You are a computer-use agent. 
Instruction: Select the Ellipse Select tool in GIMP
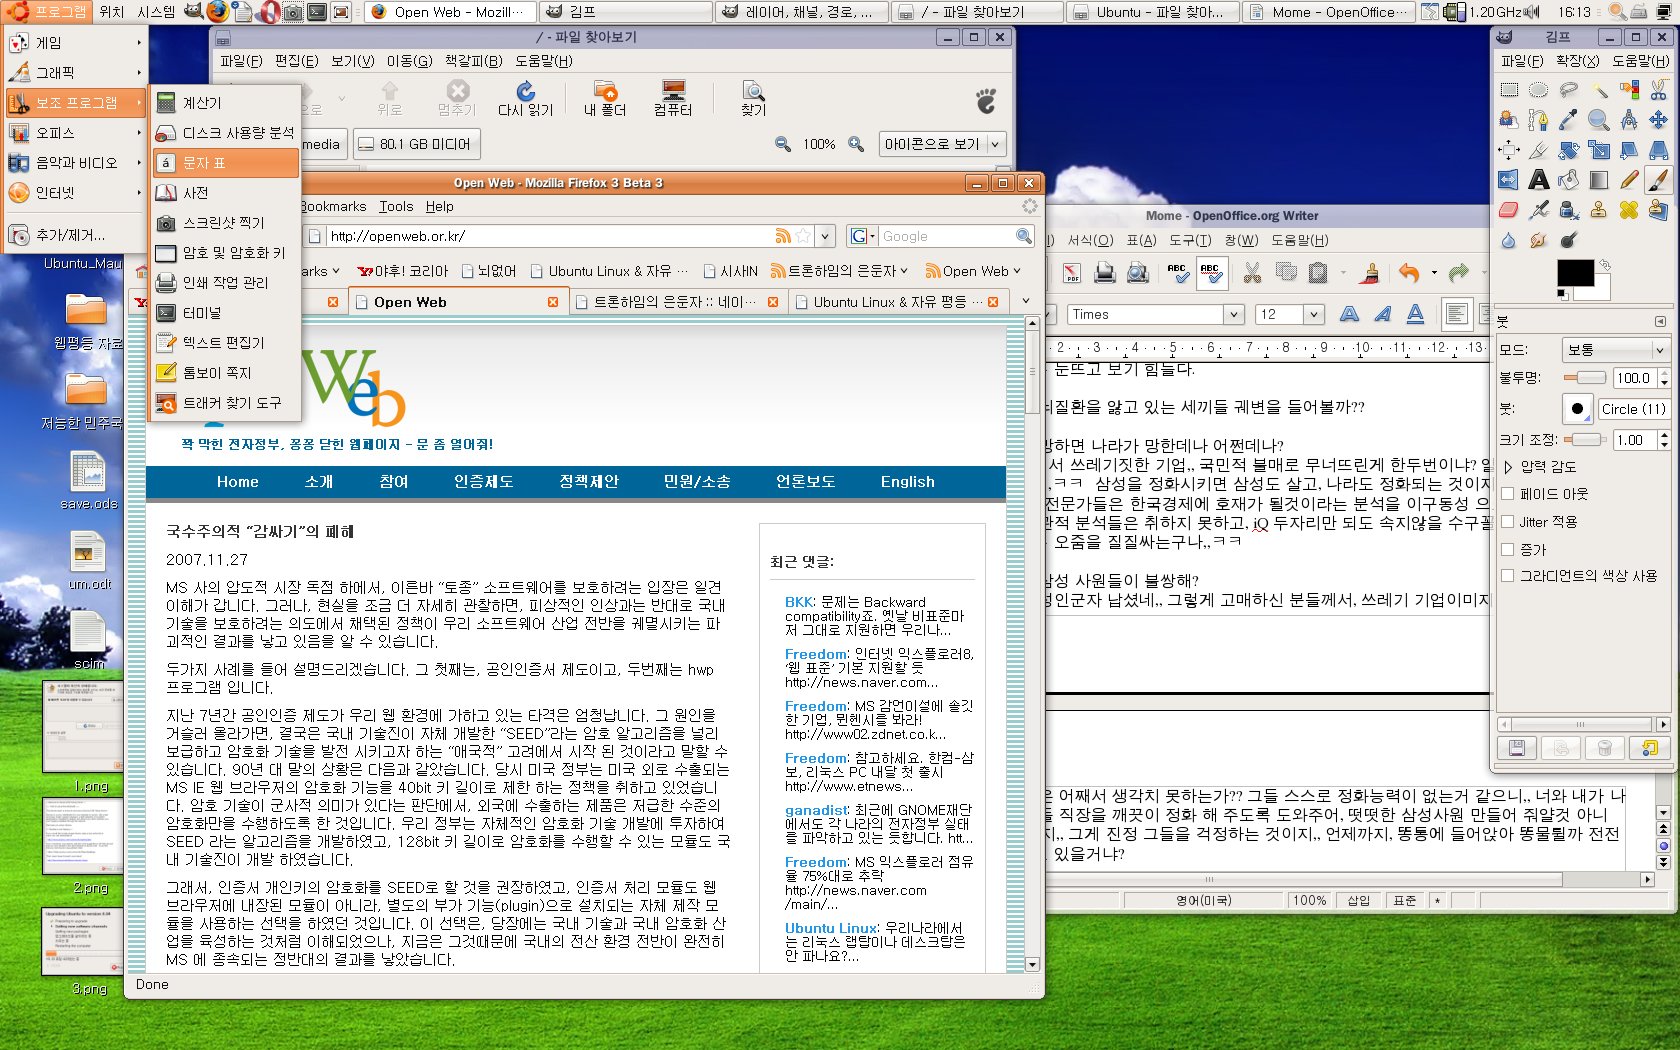click(x=1538, y=91)
